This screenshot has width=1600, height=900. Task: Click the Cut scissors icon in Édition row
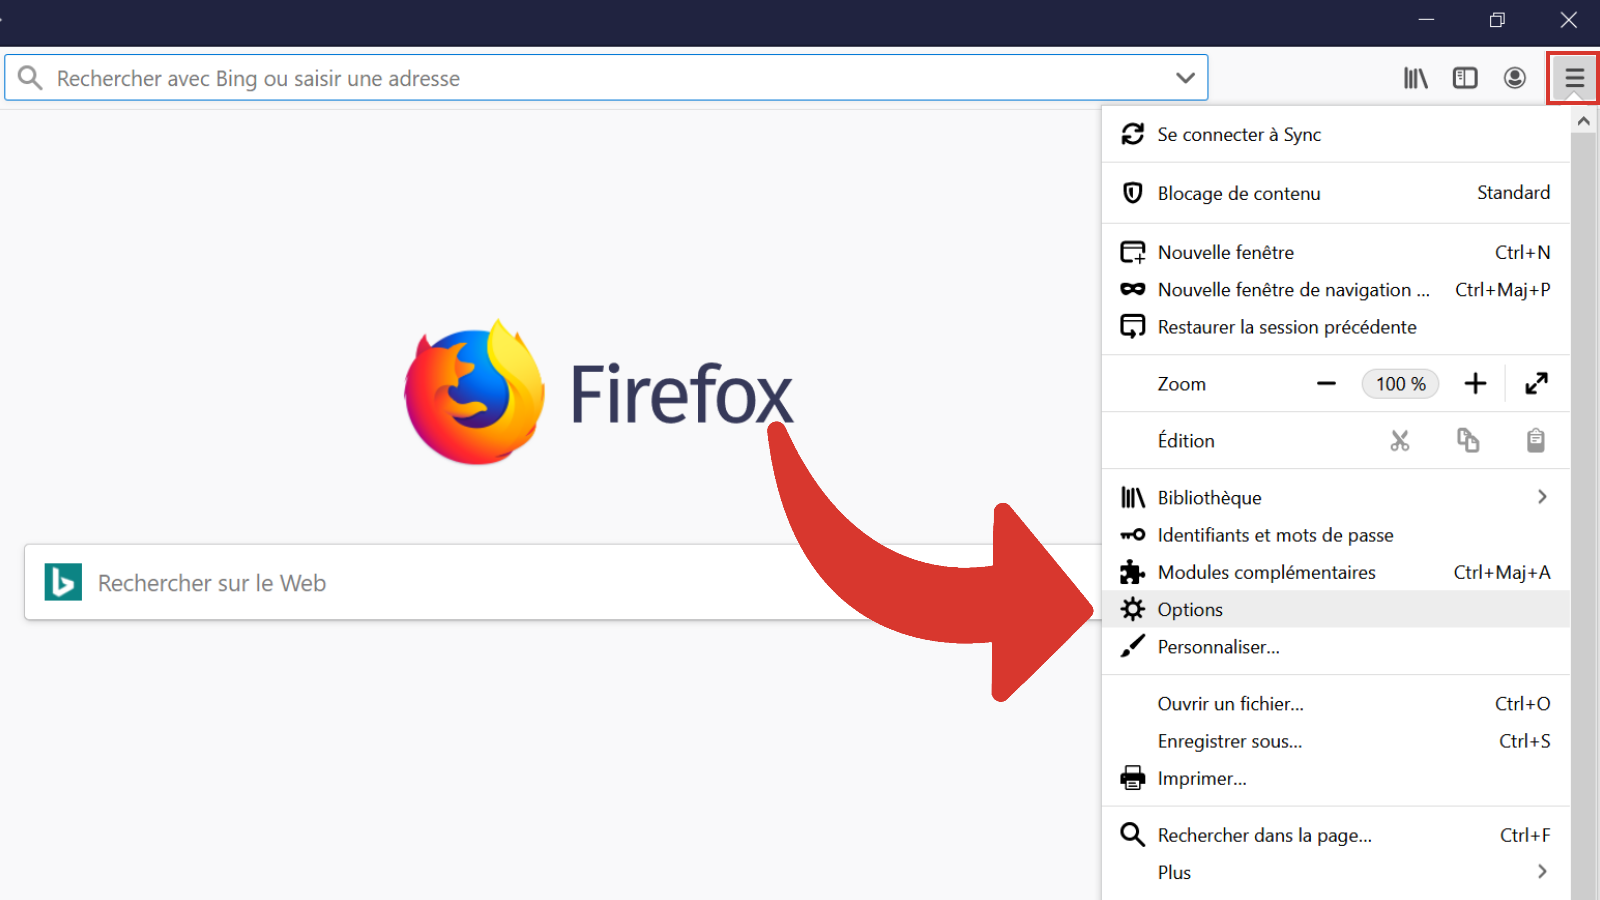point(1399,440)
